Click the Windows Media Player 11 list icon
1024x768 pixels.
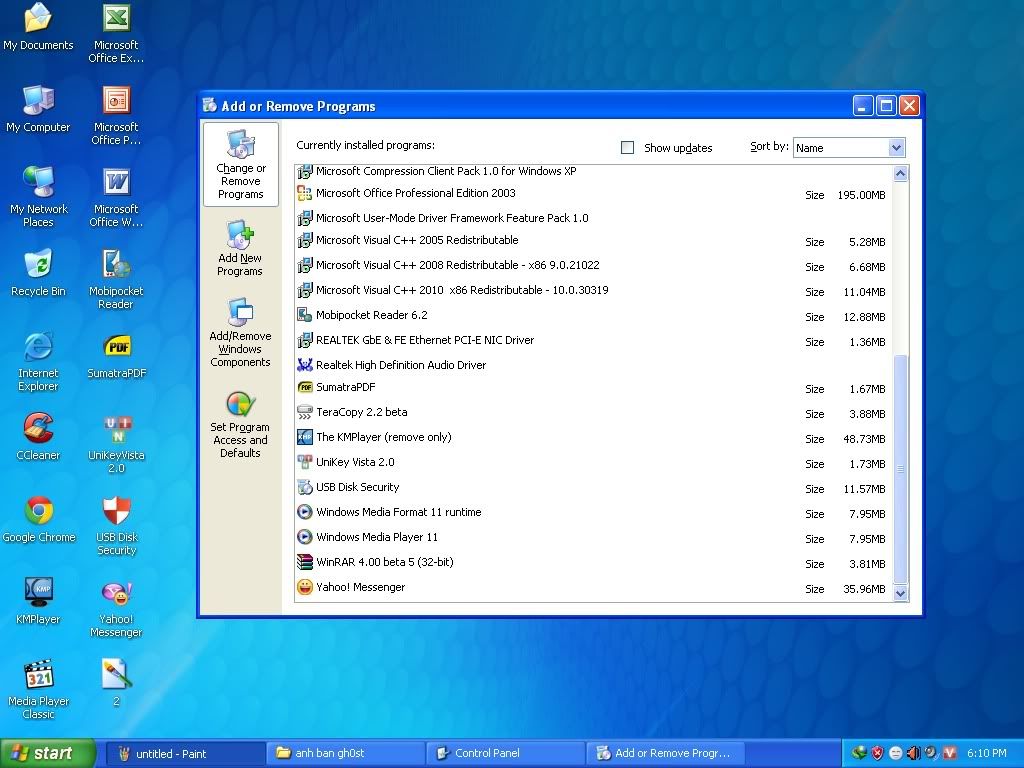[305, 537]
